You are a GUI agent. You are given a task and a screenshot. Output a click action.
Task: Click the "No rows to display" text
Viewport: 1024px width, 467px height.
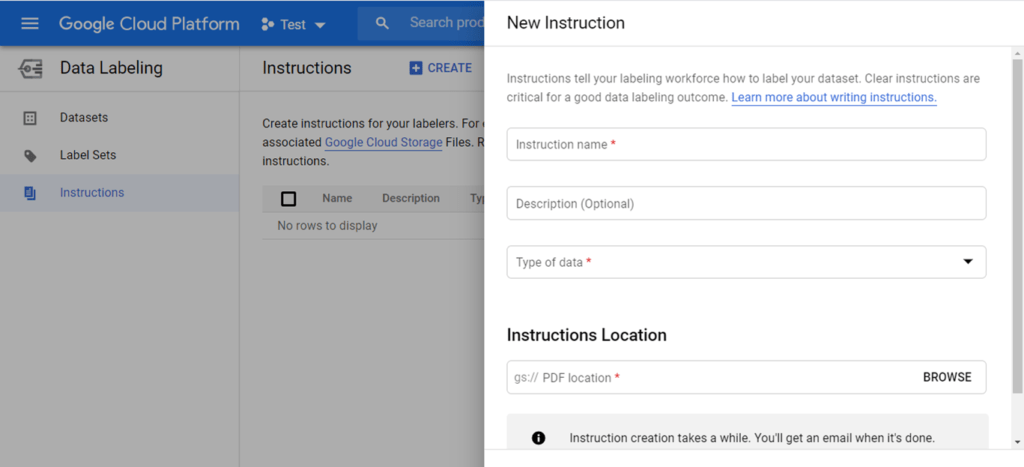click(327, 226)
